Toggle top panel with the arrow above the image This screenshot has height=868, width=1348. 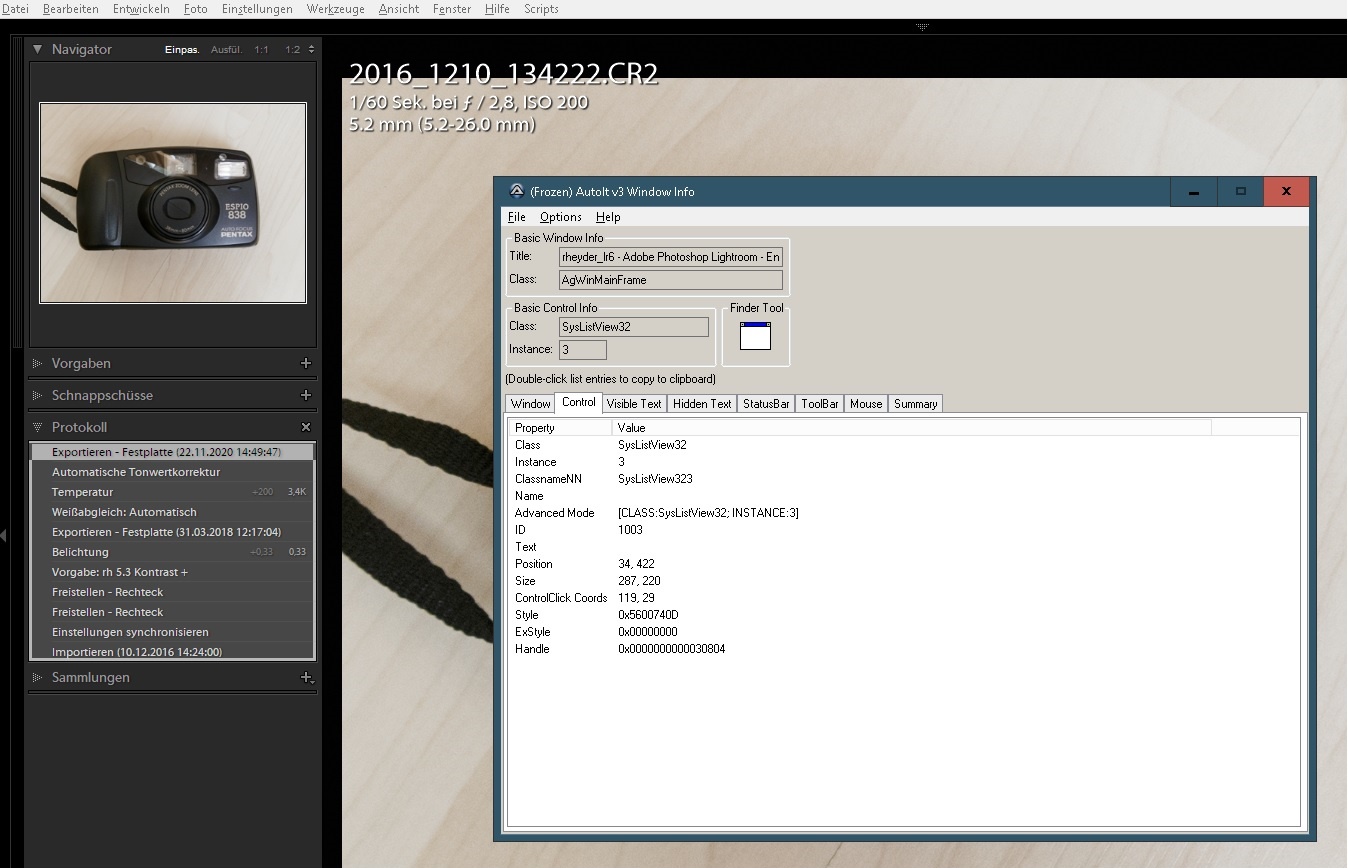(x=923, y=26)
